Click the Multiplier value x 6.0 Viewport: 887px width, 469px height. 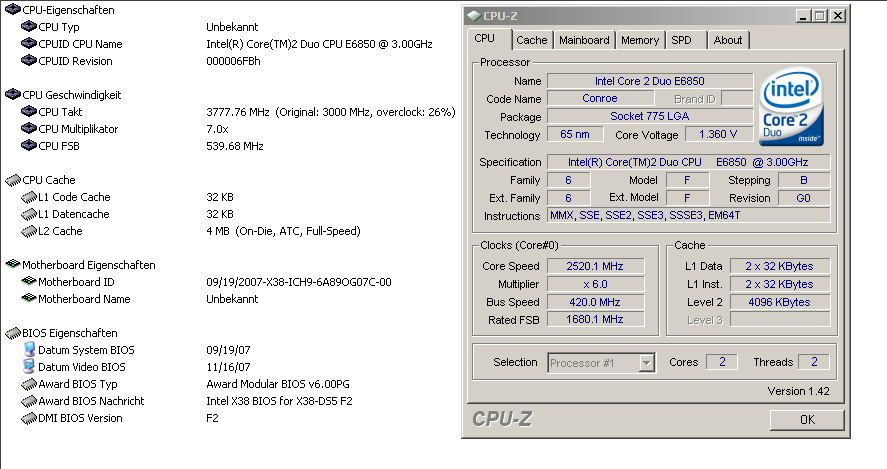(x=595, y=284)
